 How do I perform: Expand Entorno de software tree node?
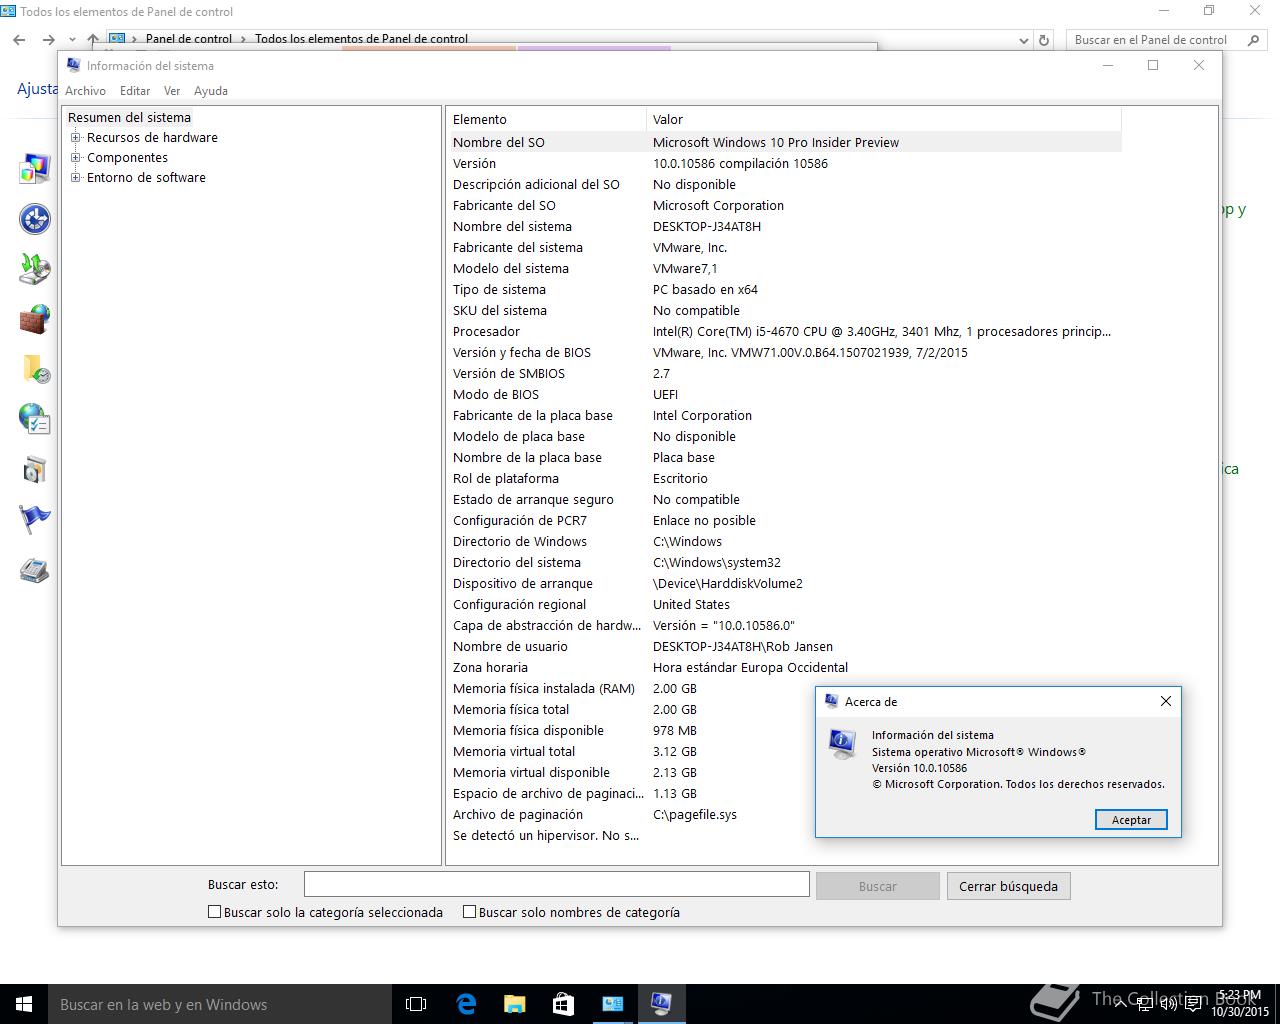(75, 178)
